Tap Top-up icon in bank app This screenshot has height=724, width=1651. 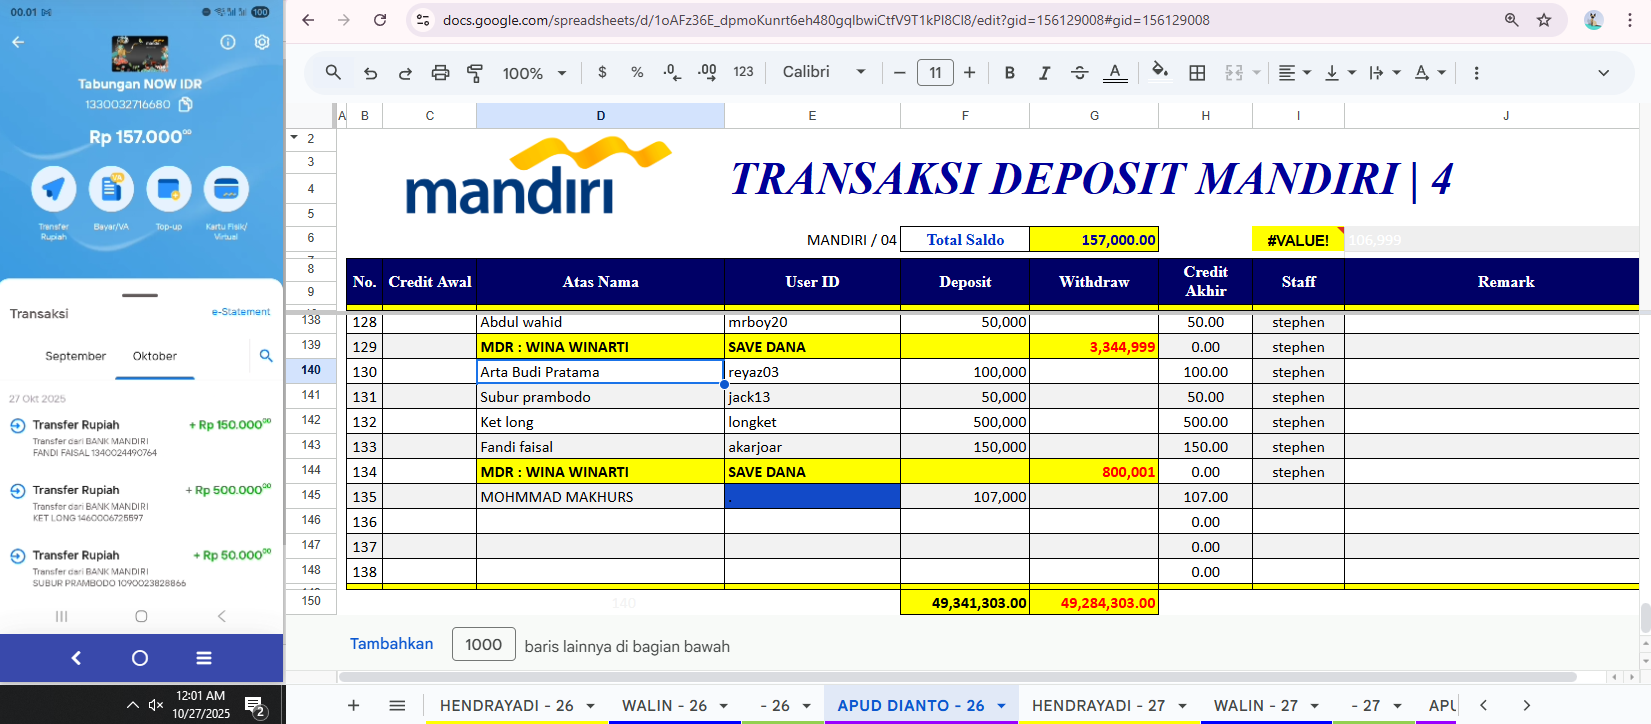tap(169, 189)
